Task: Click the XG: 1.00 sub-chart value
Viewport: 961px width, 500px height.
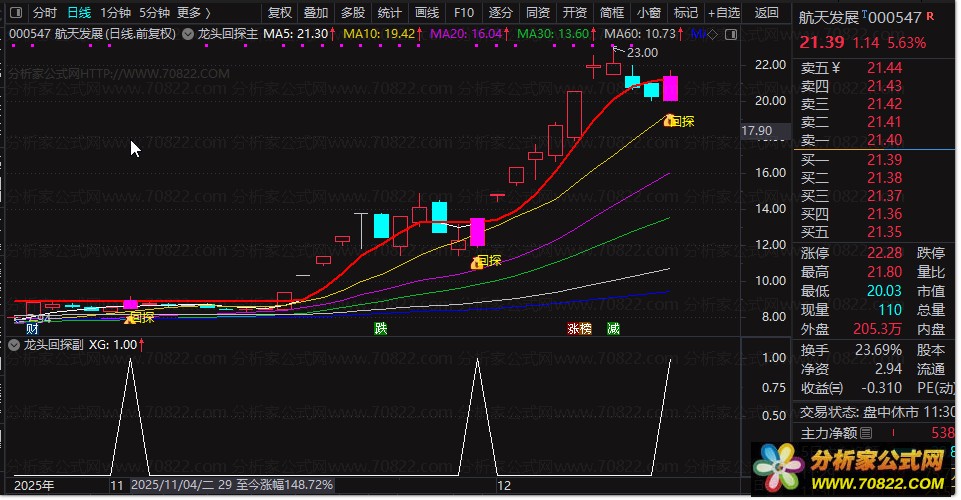Action: tap(113, 345)
